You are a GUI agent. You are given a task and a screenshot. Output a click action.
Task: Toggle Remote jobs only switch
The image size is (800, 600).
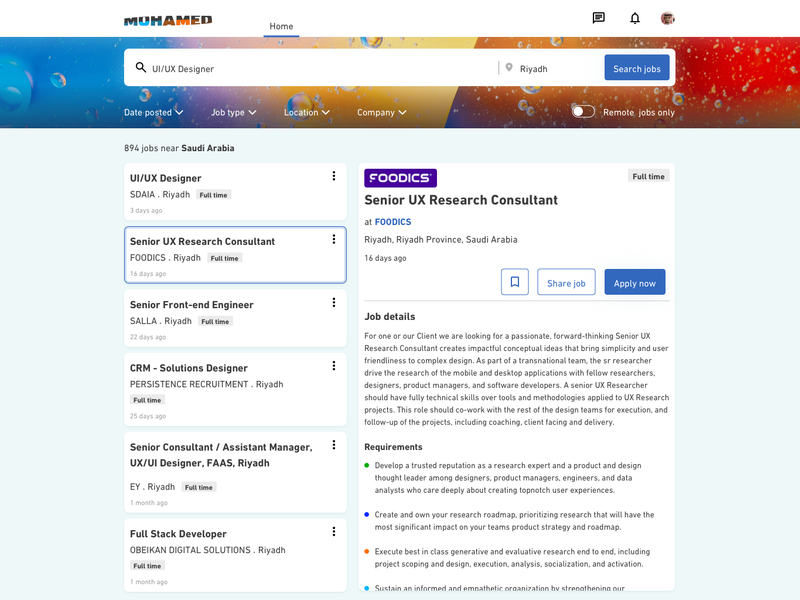point(583,112)
